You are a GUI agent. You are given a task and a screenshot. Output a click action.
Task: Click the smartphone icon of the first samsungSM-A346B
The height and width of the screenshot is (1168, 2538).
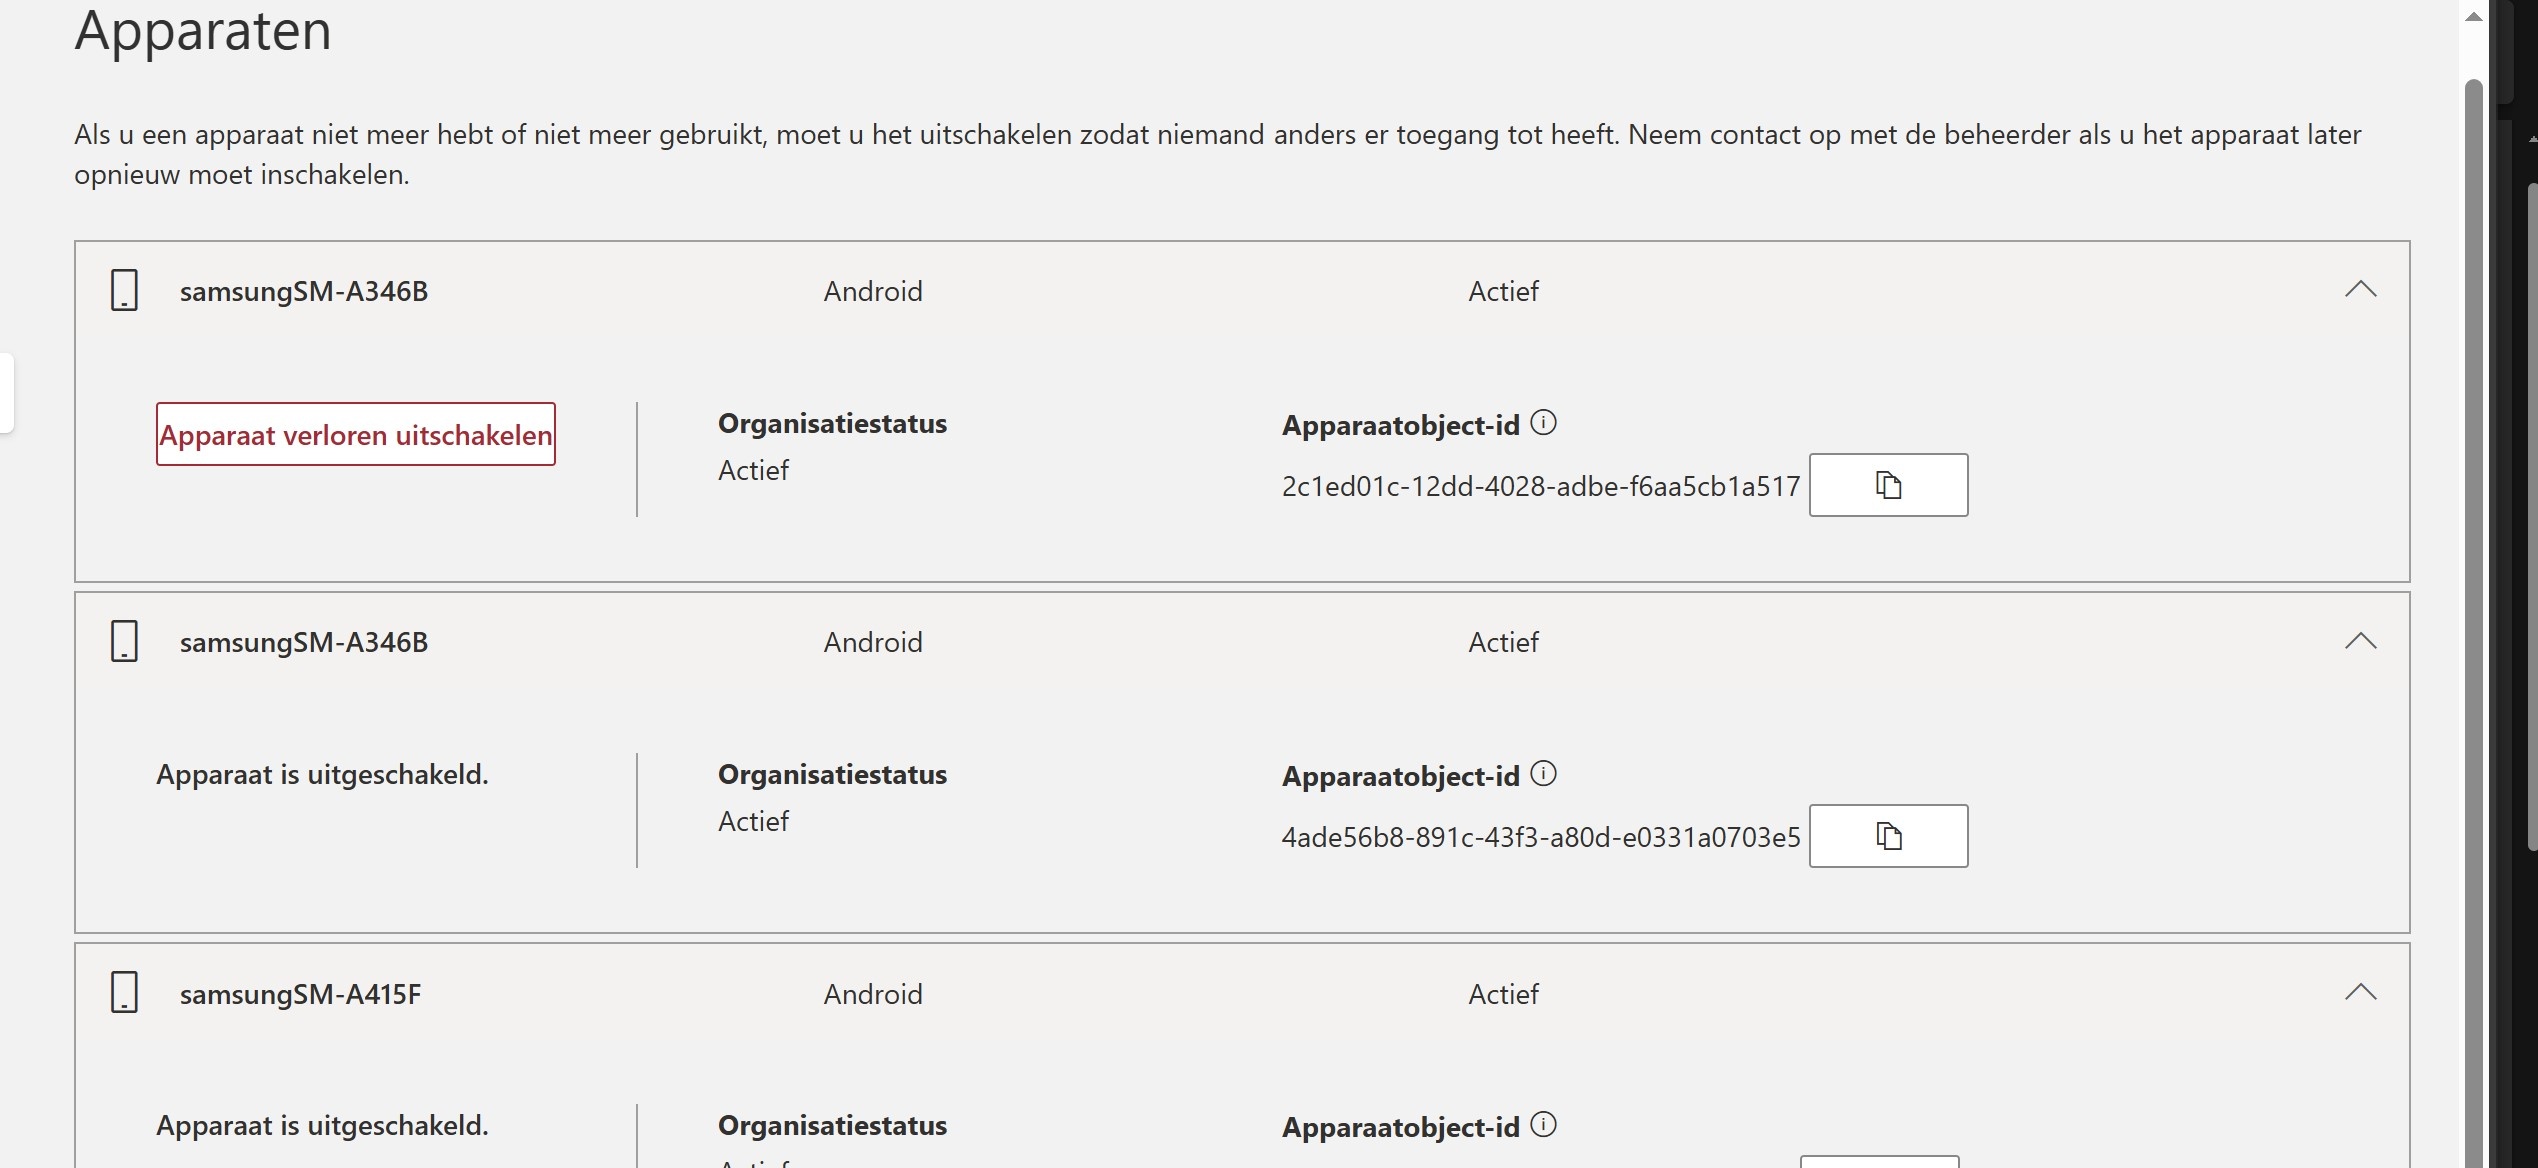point(124,291)
